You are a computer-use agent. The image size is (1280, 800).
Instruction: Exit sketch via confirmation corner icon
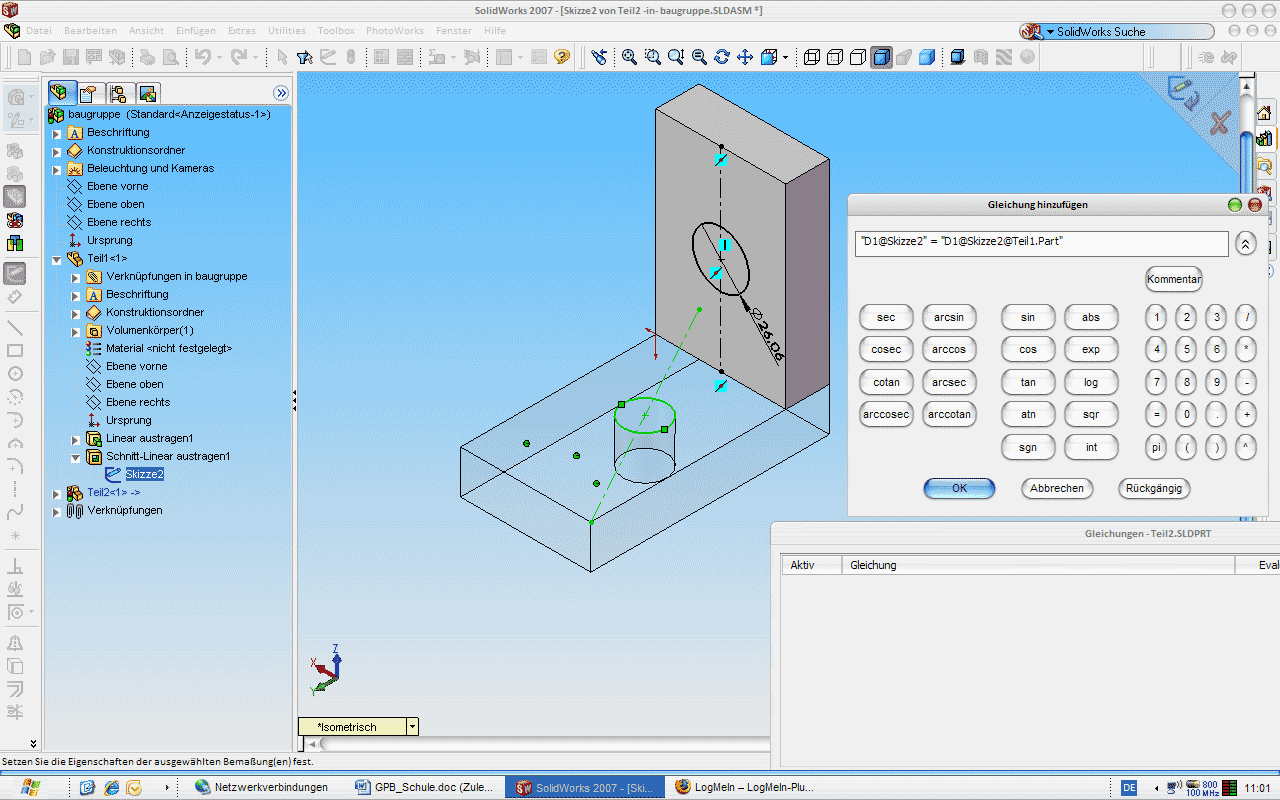(x=1186, y=93)
